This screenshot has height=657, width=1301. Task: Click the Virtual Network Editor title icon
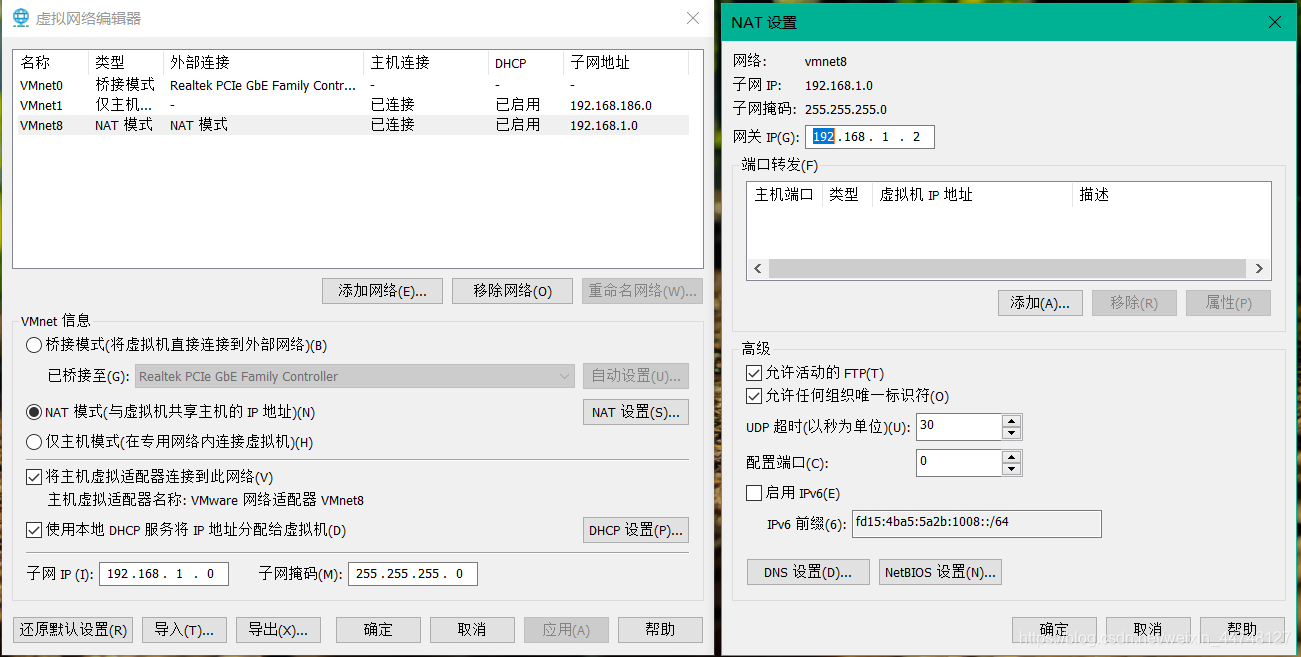click(x=20, y=18)
